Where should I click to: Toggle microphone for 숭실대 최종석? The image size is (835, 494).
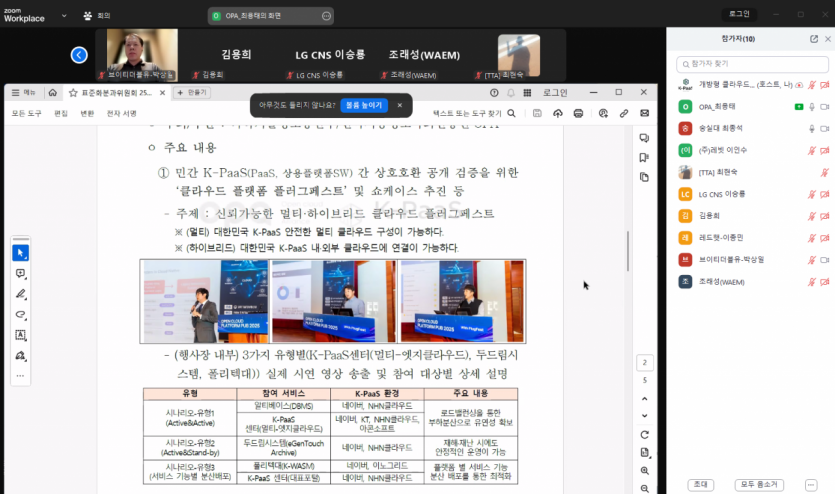tap(812, 128)
